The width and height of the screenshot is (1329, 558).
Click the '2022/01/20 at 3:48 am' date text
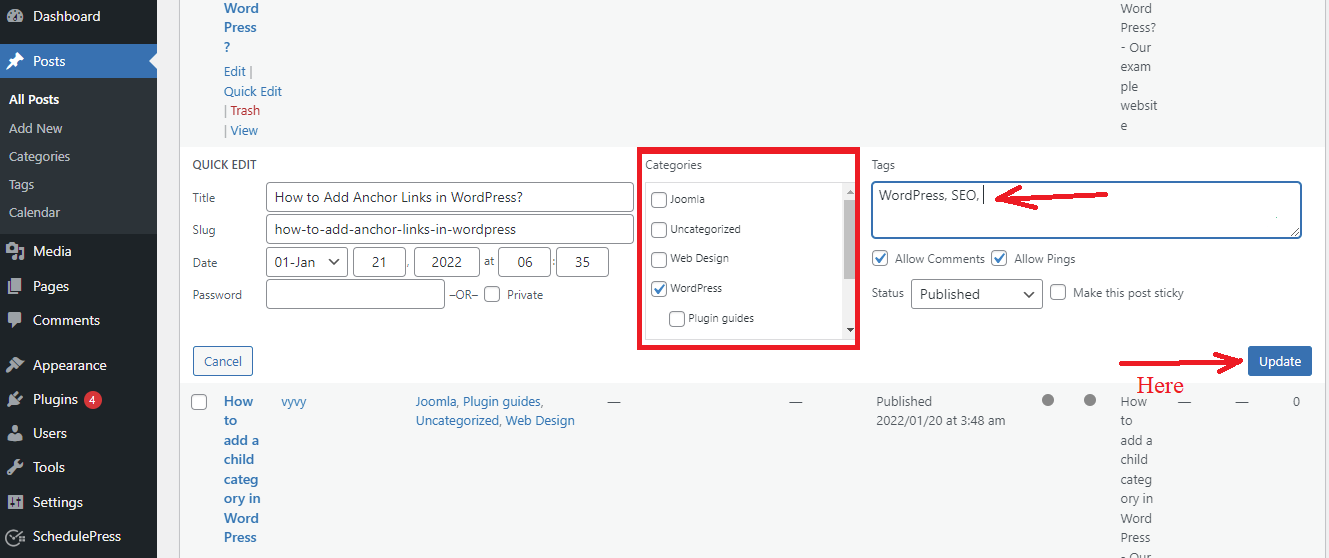click(x=941, y=421)
